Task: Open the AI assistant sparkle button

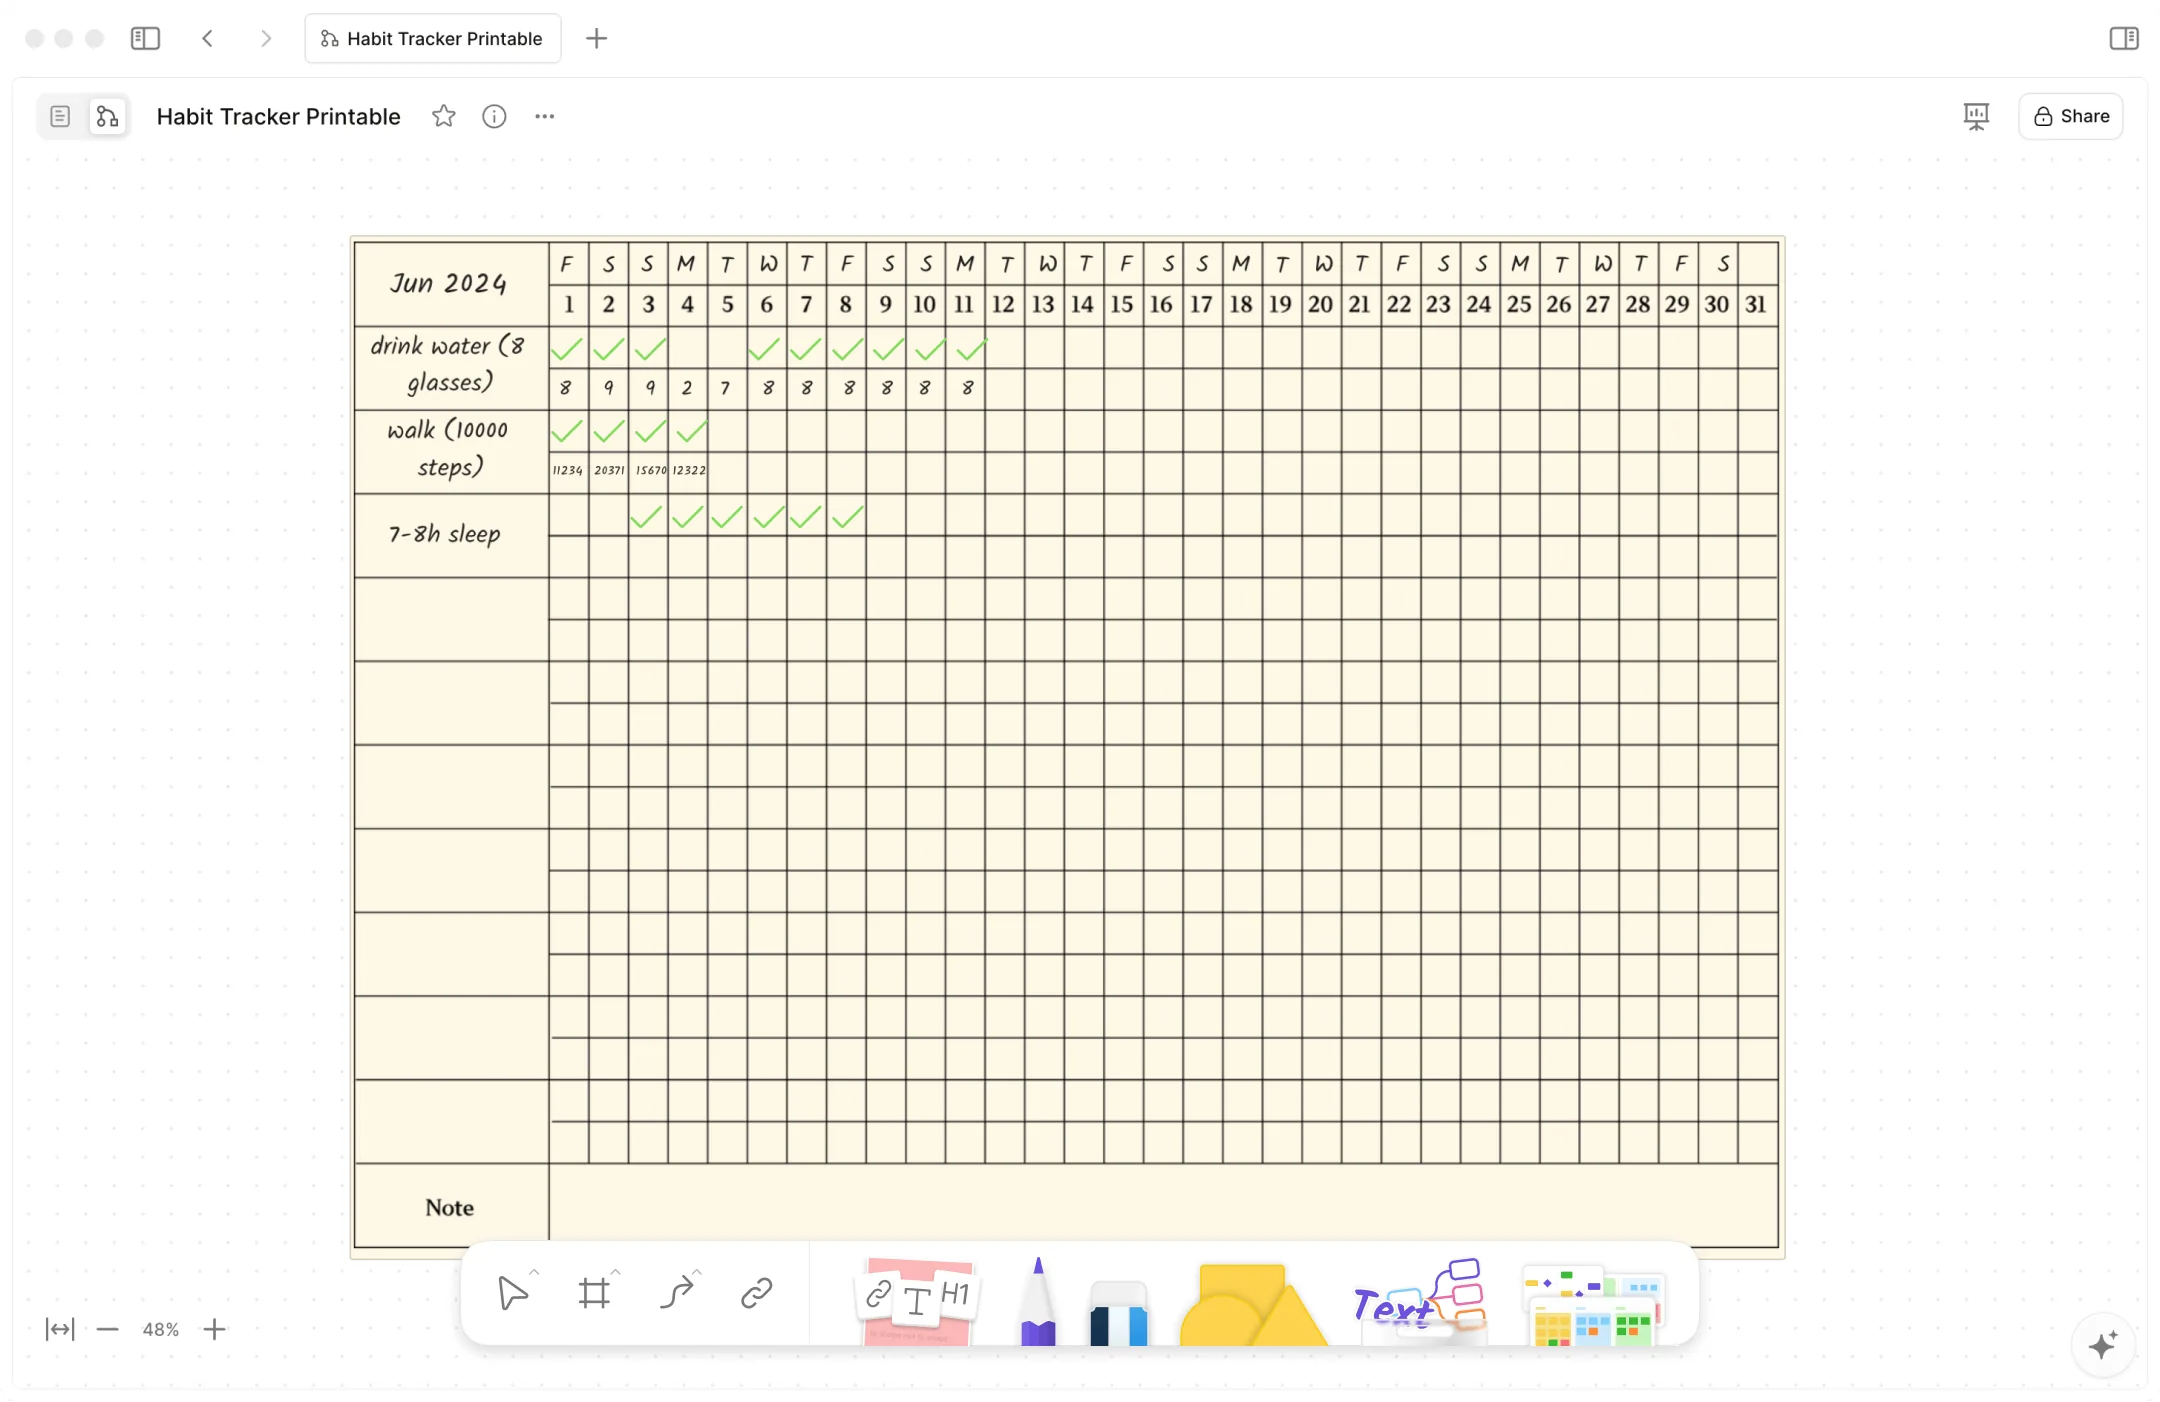Action: tap(2102, 1345)
